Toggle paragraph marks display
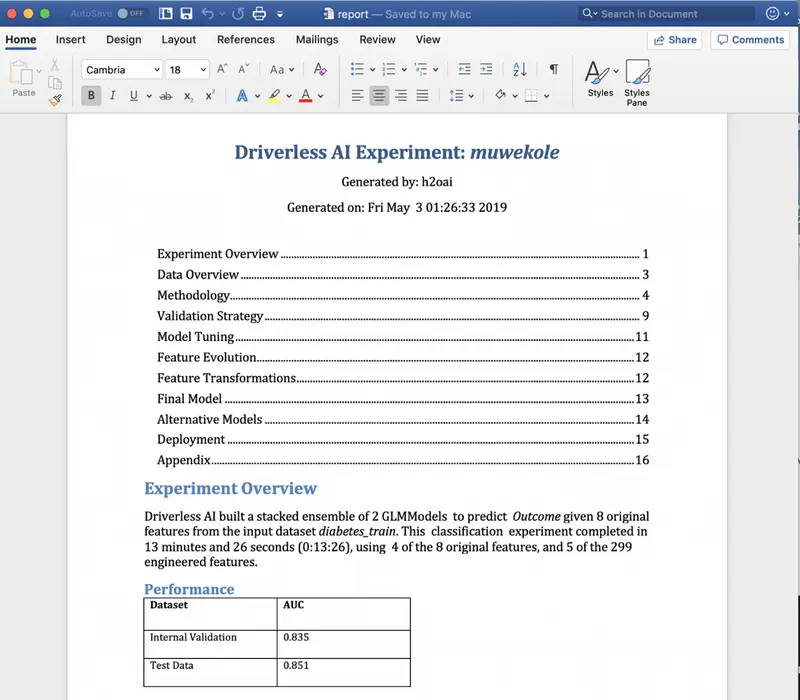The image size is (800, 700). point(554,69)
